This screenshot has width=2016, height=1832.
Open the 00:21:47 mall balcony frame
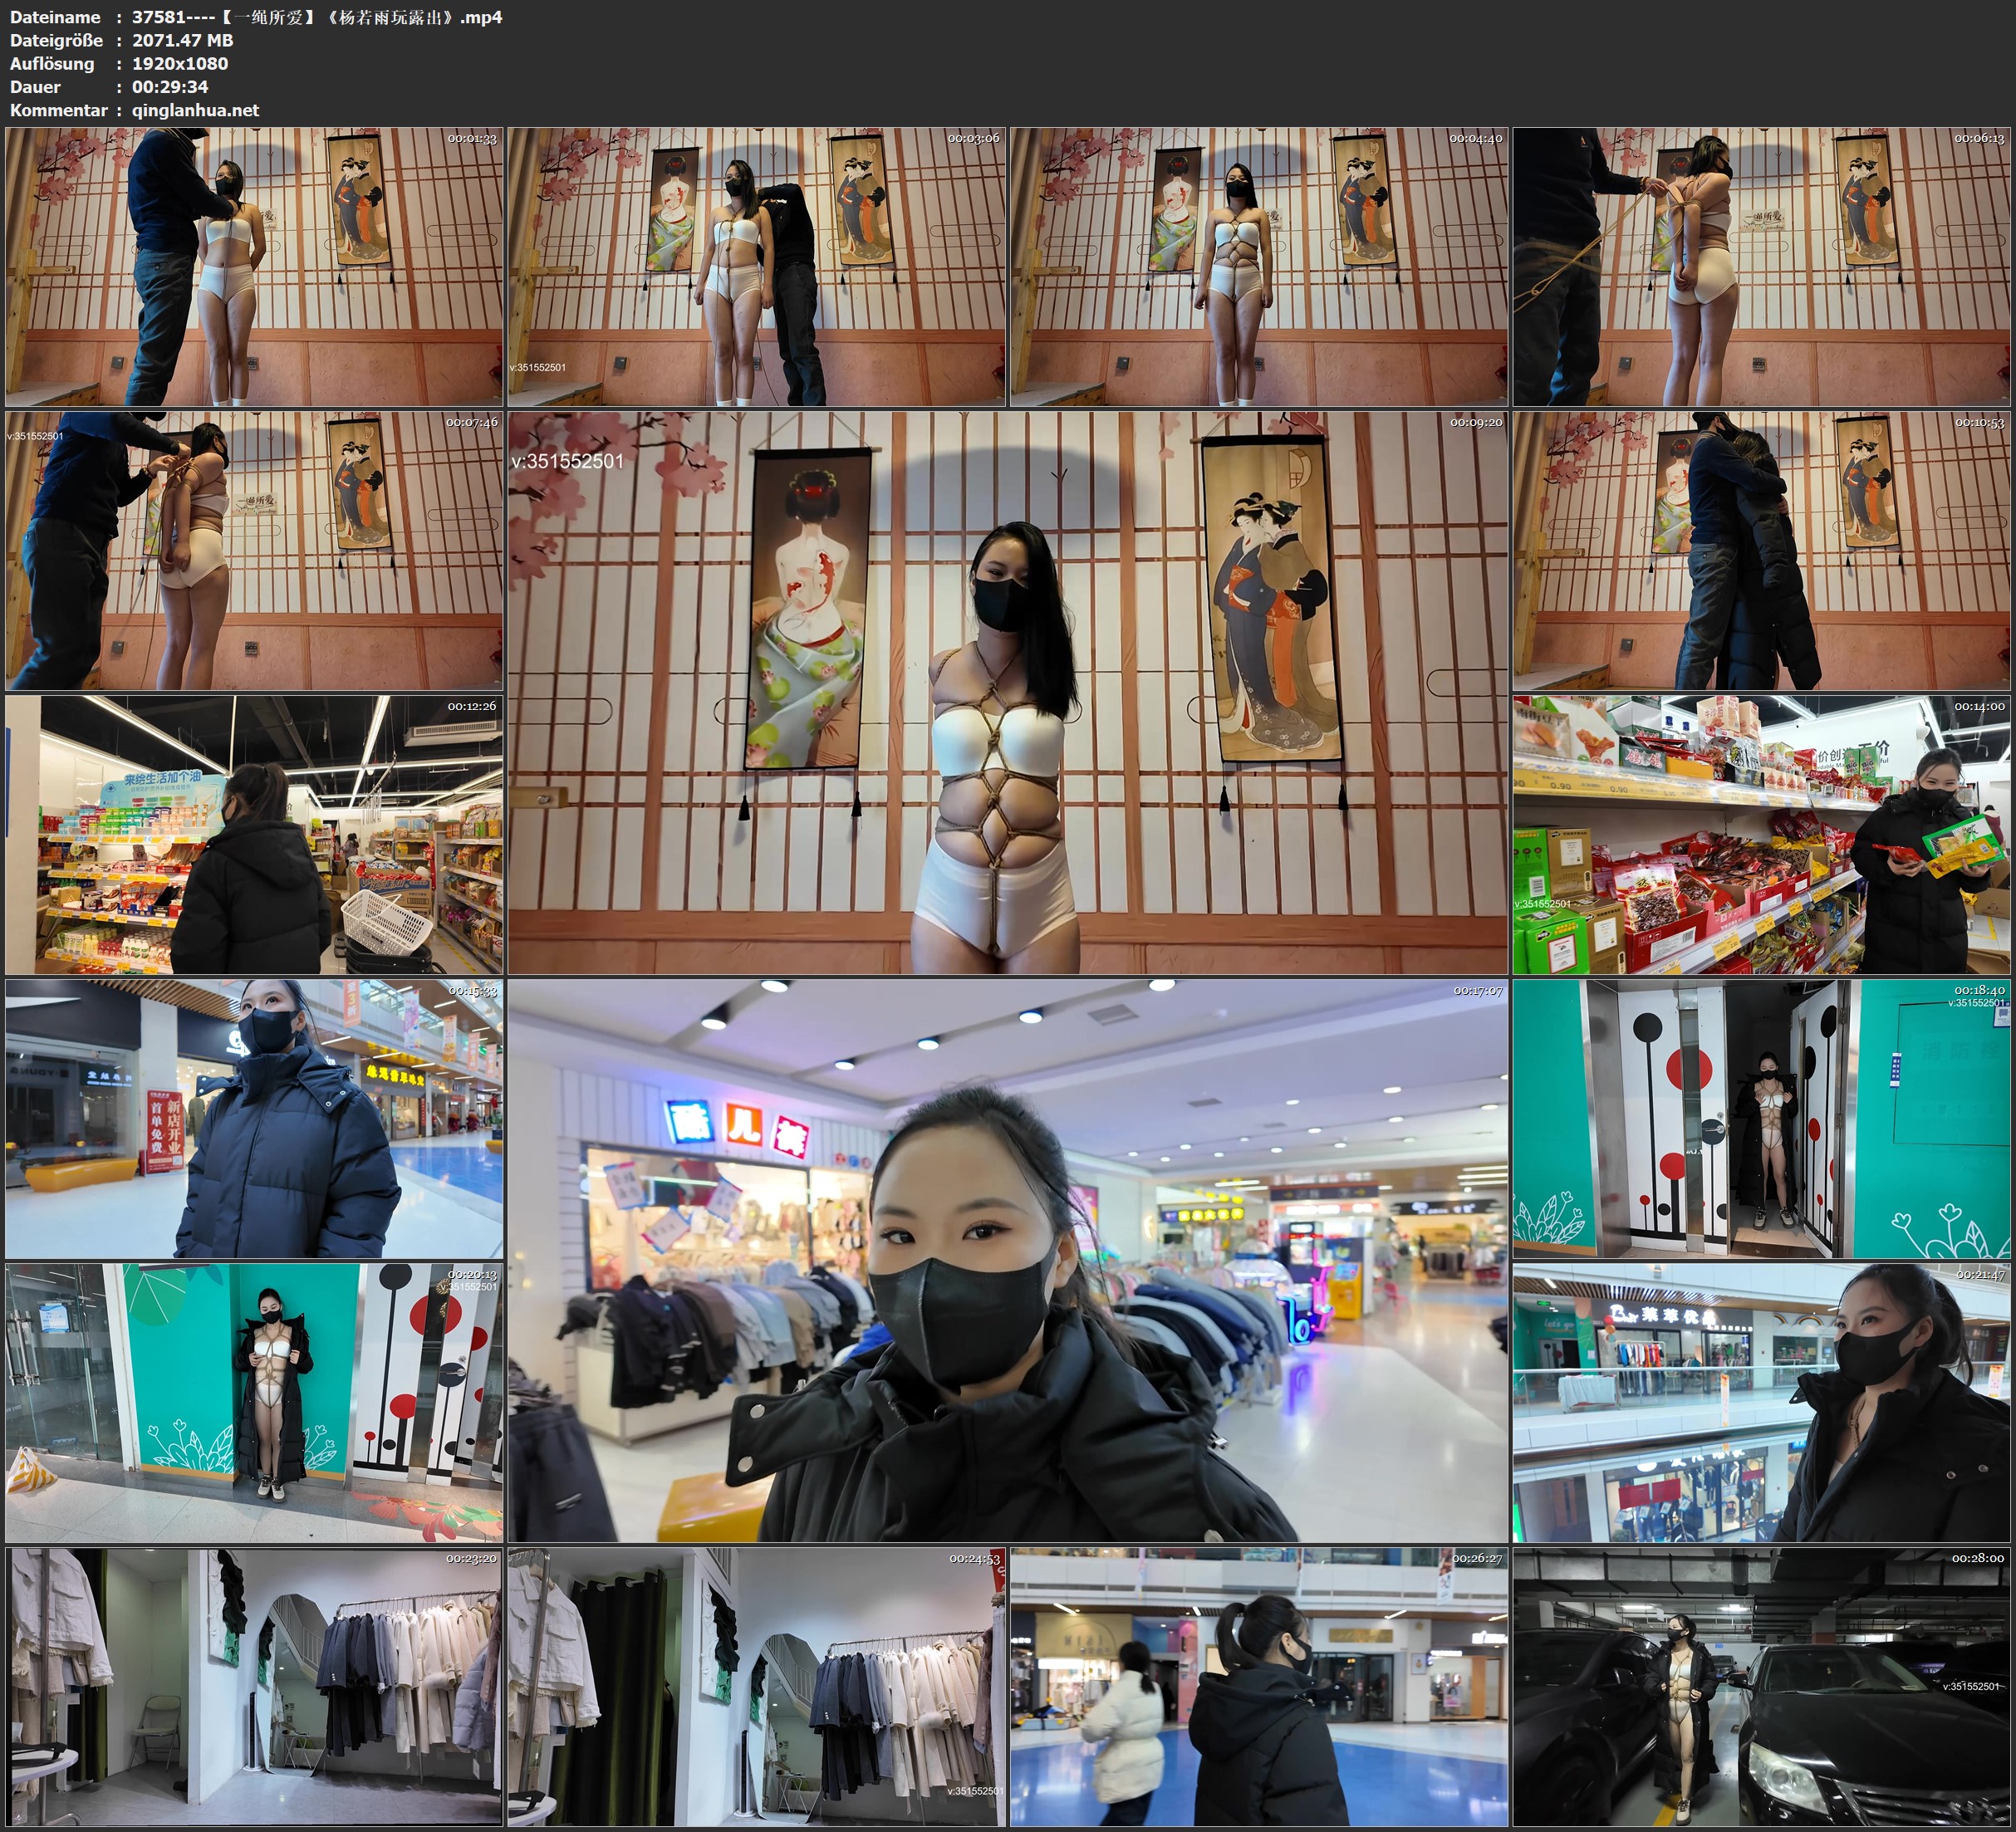[x=1761, y=1402]
